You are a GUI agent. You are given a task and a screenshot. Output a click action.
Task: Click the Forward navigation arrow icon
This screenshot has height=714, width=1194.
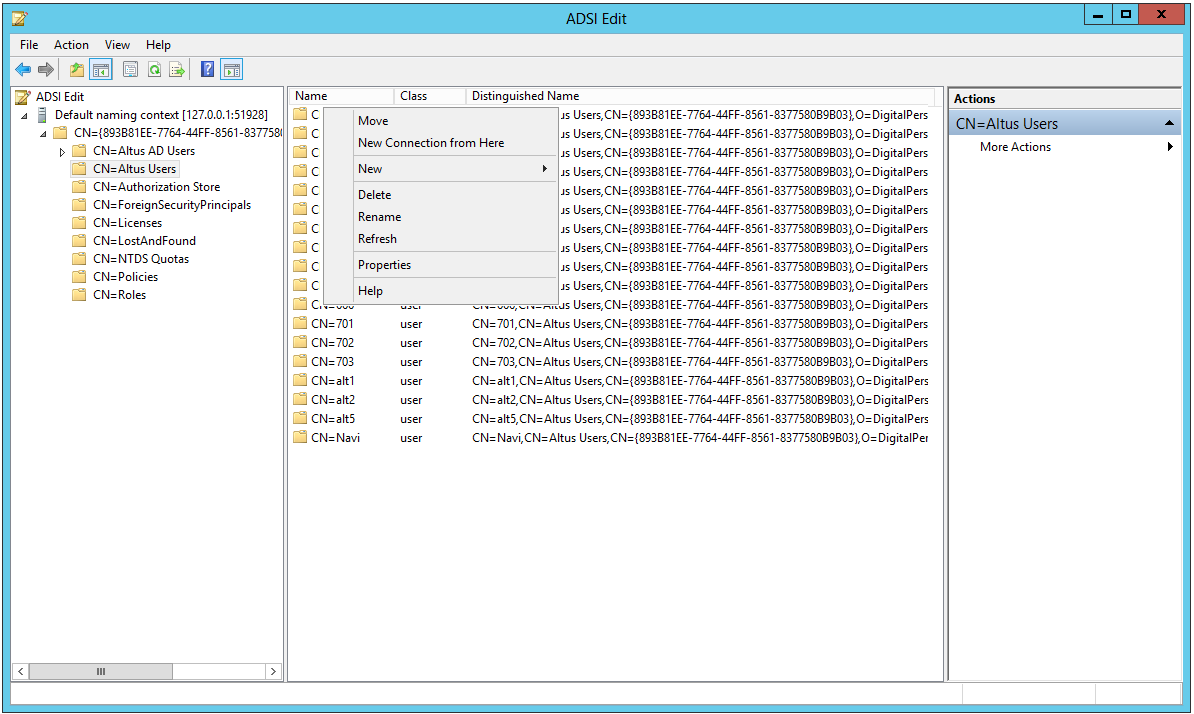(x=47, y=69)
